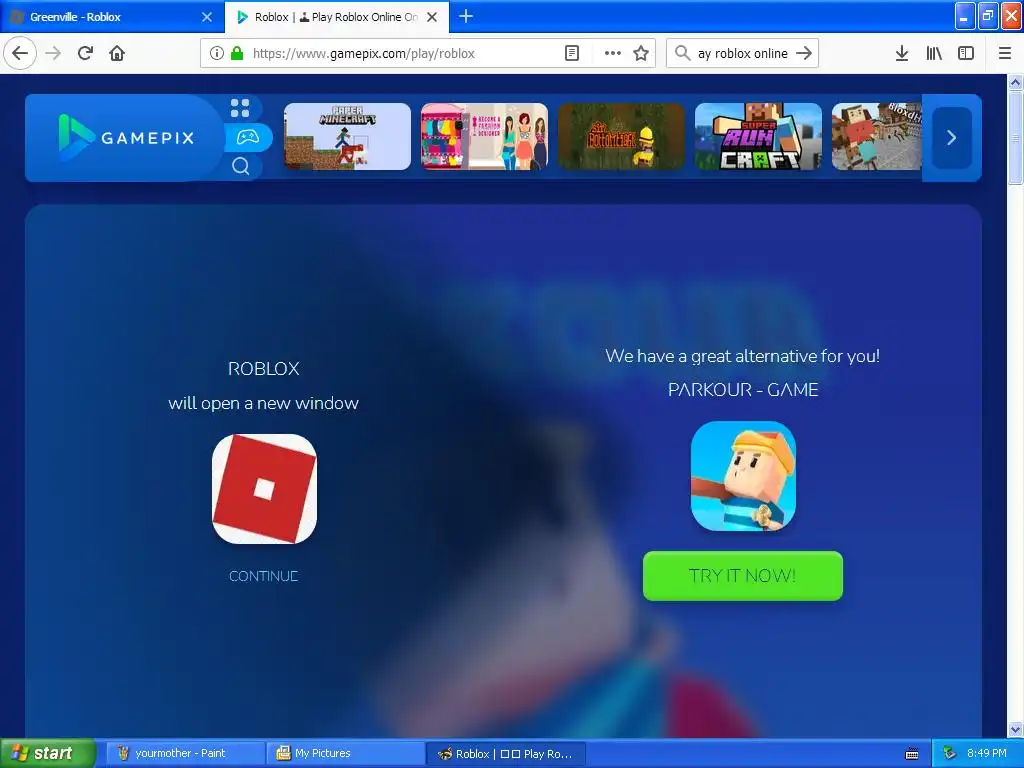1024x768 pixels.
Task: Open the Library bookmarks icon
Action: pyautogui.click(x=934, y=53)
